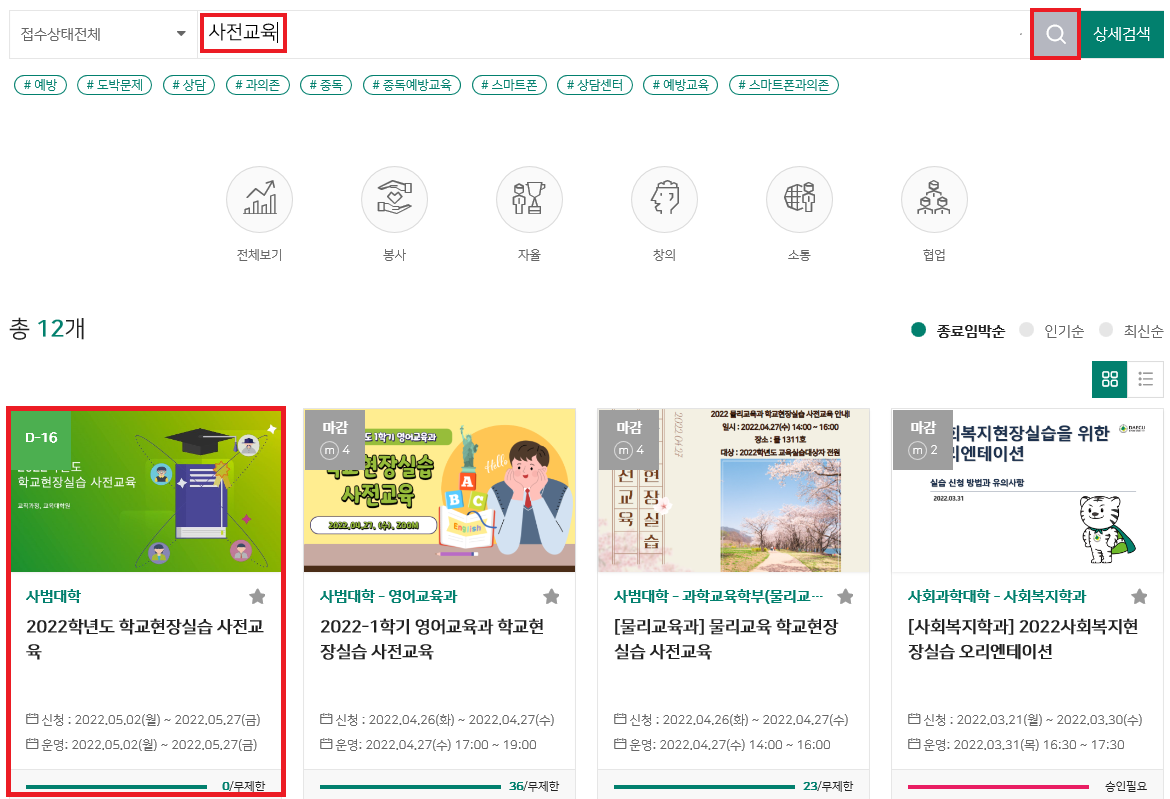This screenshot has width=1170, height=799.
Task: Select the 봉사 category icon
Action: coord(394,199)
